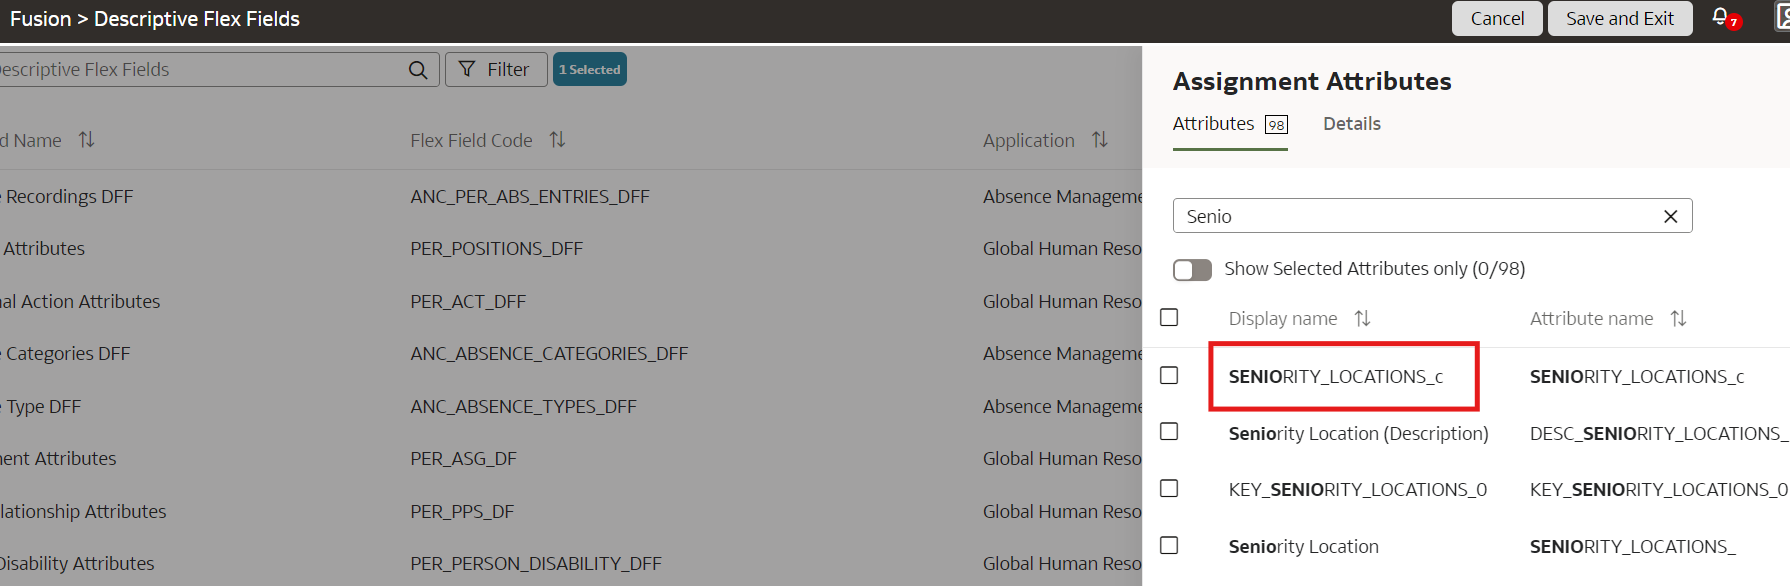Open the Filter button

click(x=496, y=69)
